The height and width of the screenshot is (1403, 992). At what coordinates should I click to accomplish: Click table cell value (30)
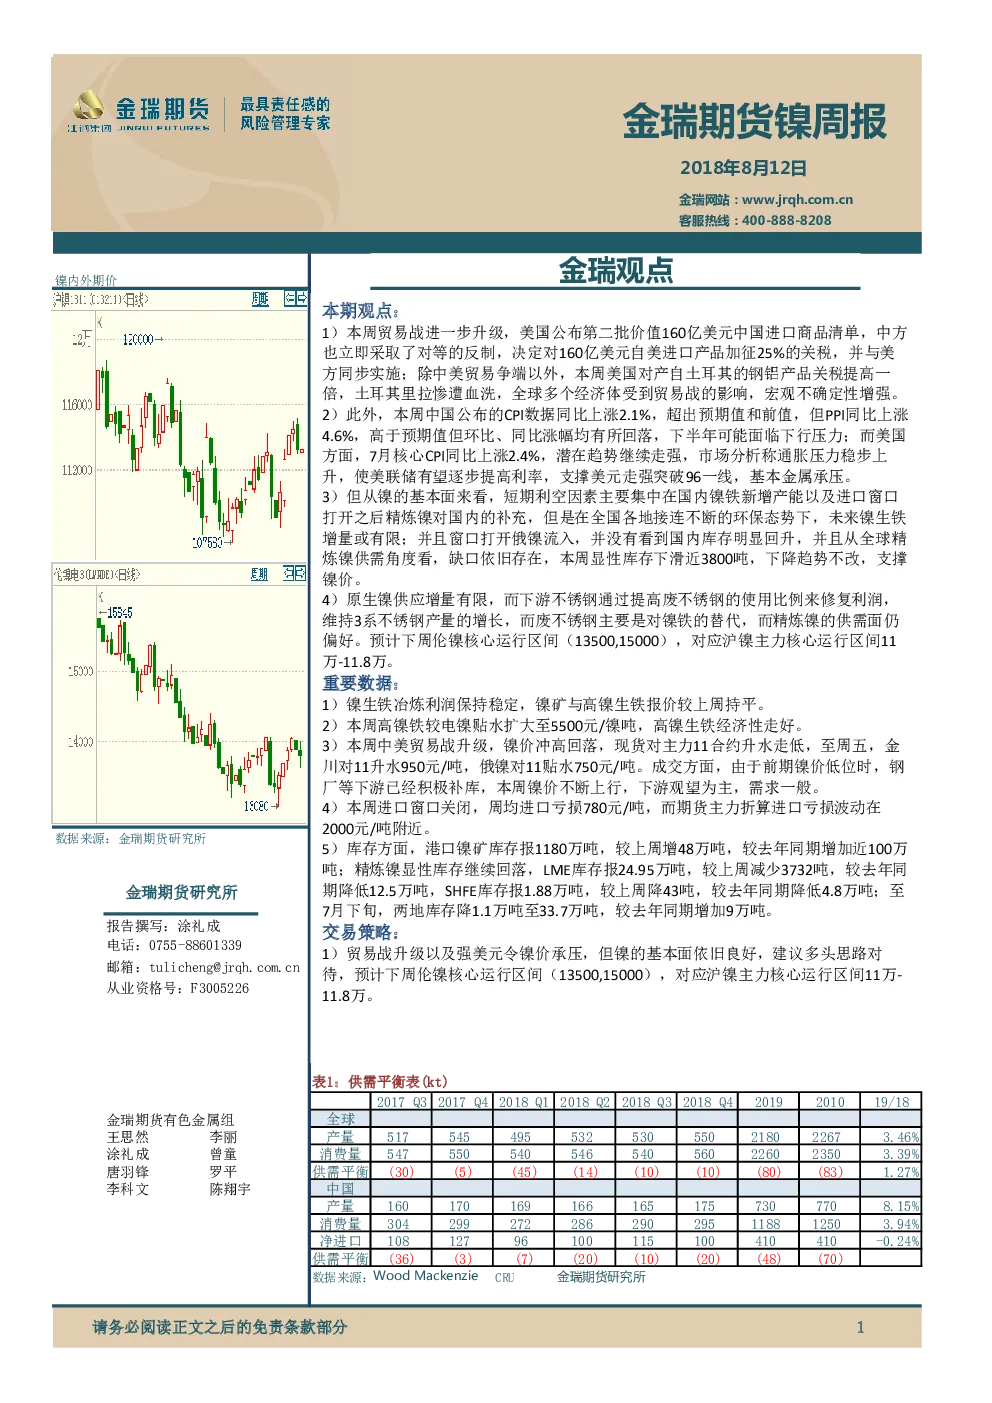pos(401,1171)
